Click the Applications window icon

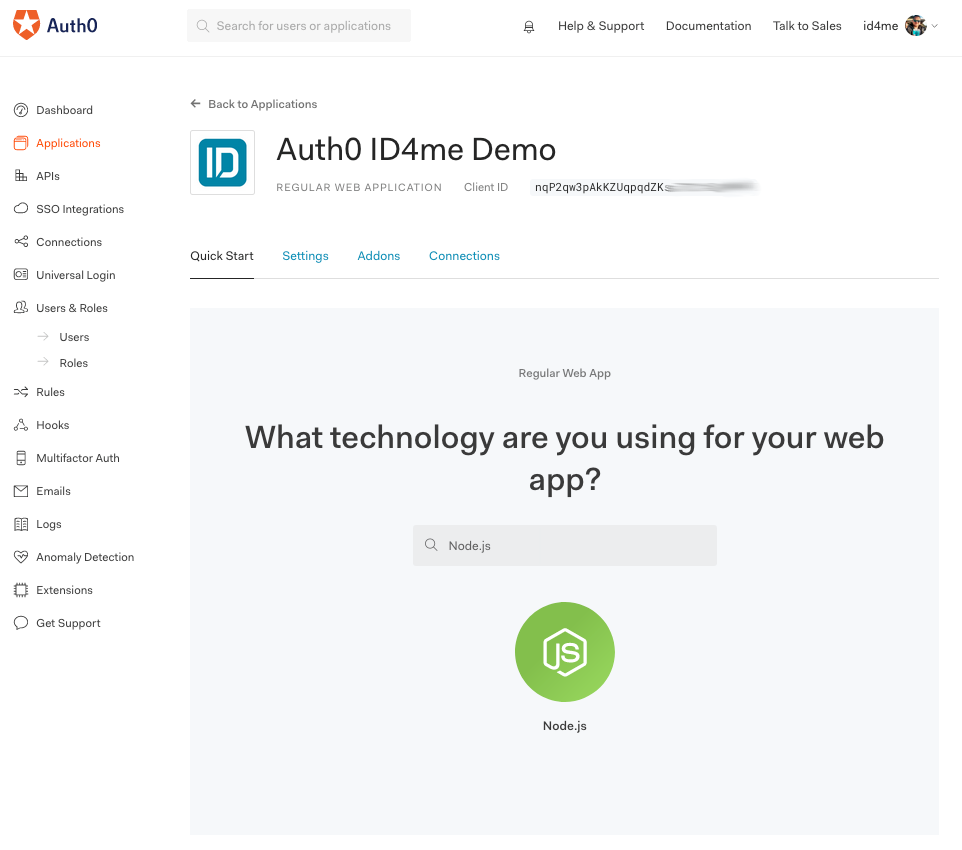tap(21, 143)
